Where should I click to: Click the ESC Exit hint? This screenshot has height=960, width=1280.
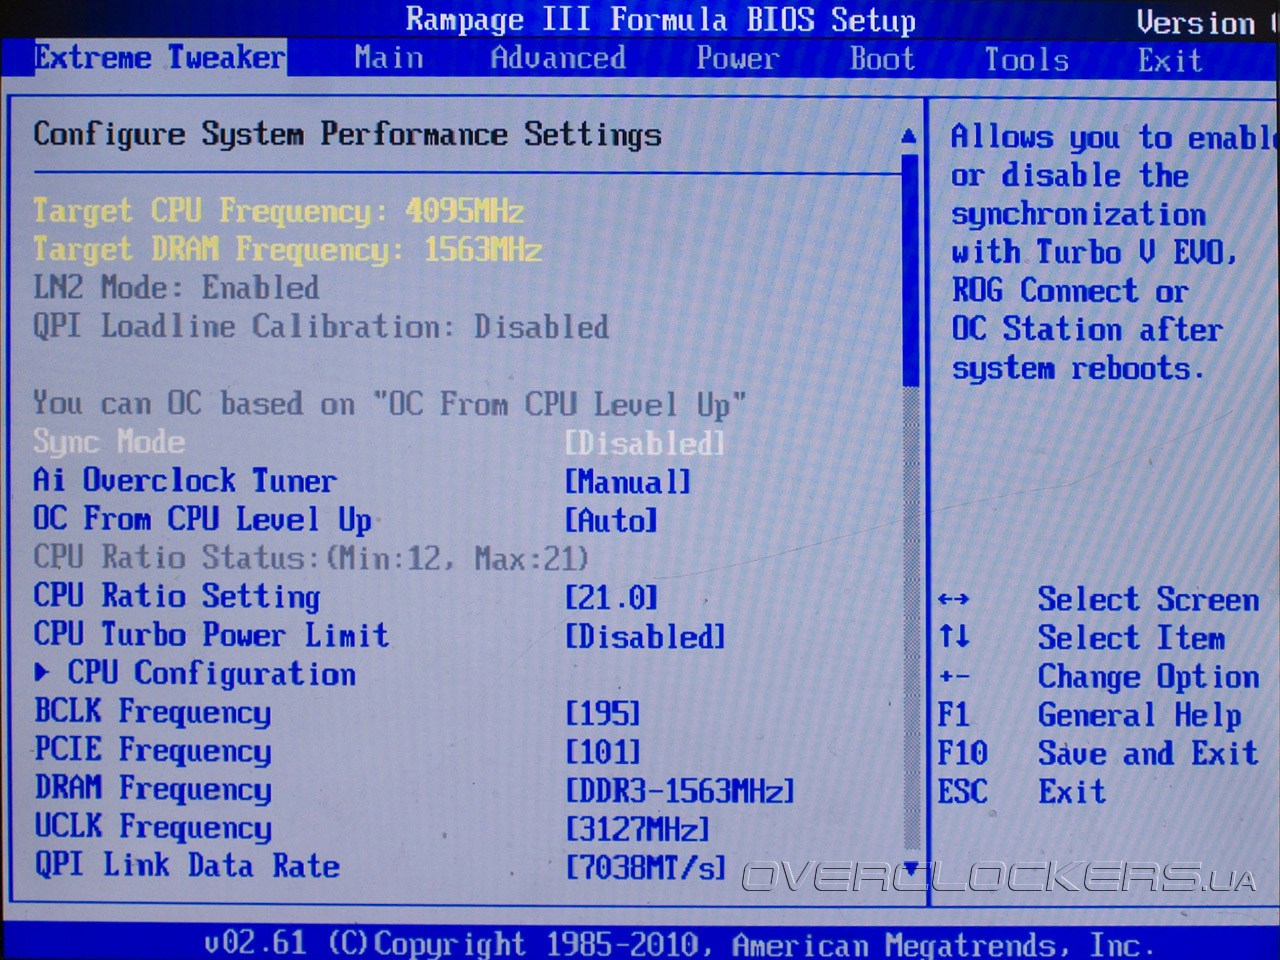pos(1021,792)
